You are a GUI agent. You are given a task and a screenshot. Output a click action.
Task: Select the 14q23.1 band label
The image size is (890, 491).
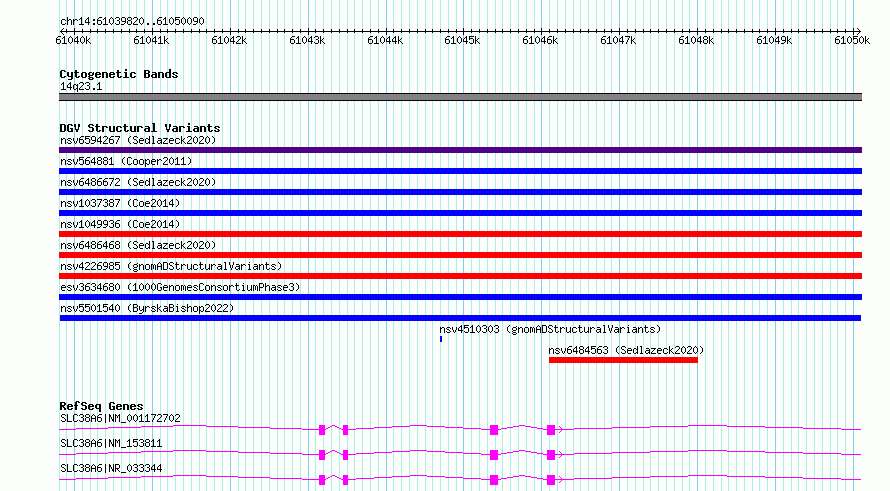point(81,86)
